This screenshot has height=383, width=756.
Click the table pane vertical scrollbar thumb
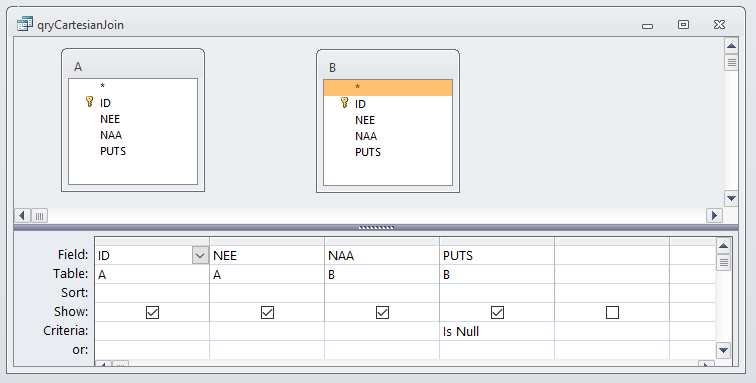[x=731, y=62]
